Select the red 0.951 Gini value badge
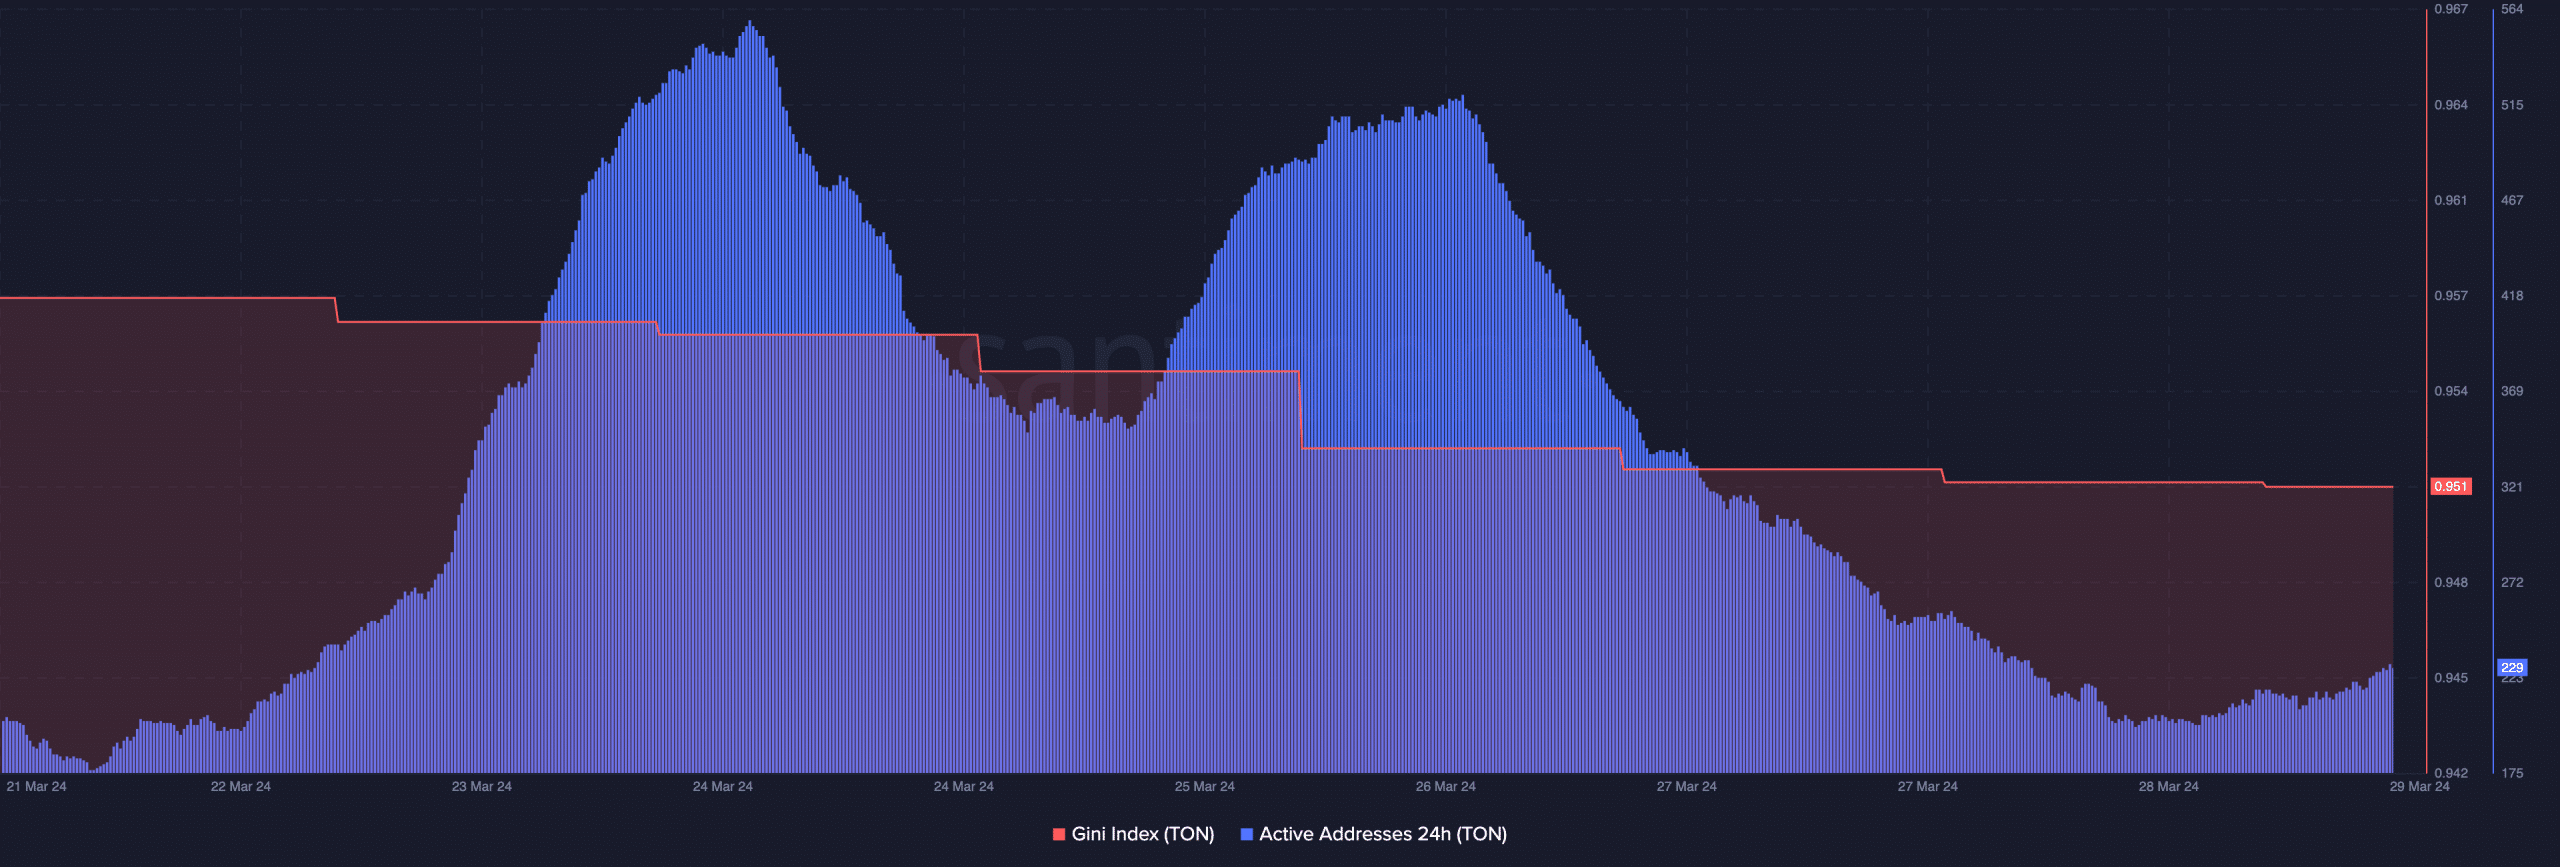Image resolution: width=2560 pixels, height=867 pixels. point(2451,487)
